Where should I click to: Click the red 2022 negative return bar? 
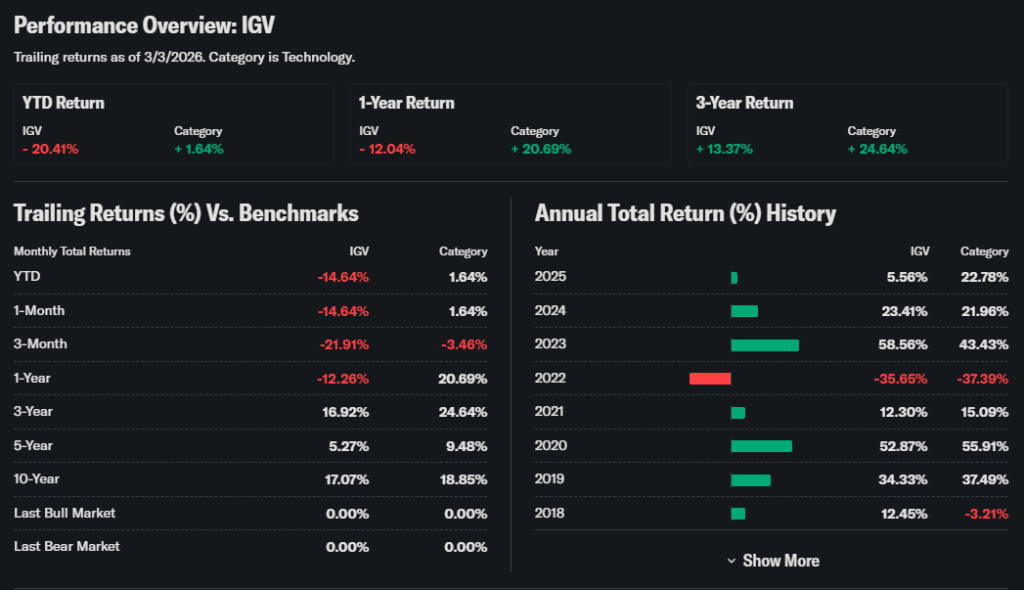point(710,378)
